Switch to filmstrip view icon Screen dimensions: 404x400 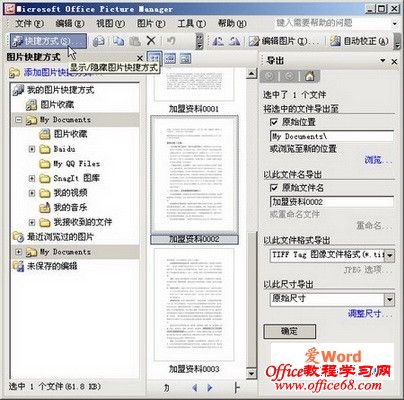170,58
